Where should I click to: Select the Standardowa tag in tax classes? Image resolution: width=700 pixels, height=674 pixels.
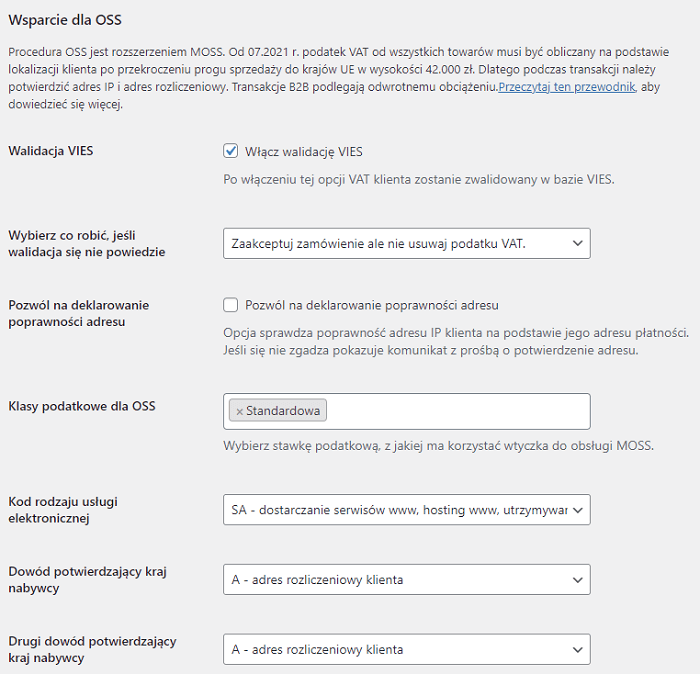coord(283,411)
